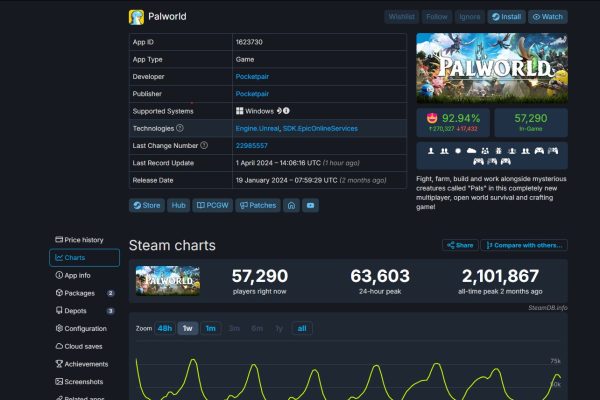Click the Wishlist button
Image resolution: width=600 pixels, height=400 pixels.
(401, 17)
